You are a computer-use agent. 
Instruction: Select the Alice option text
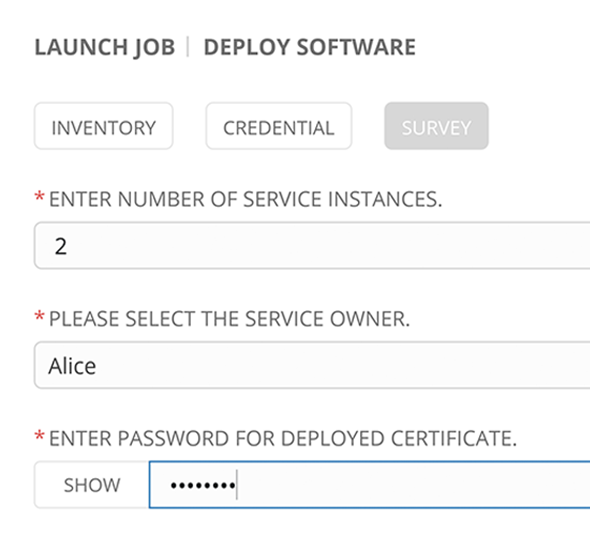click(x=72, y=366)
